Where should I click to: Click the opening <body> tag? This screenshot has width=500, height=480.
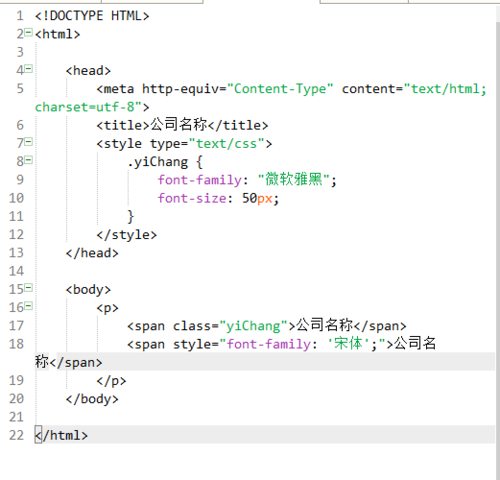[x=88, y=290]
